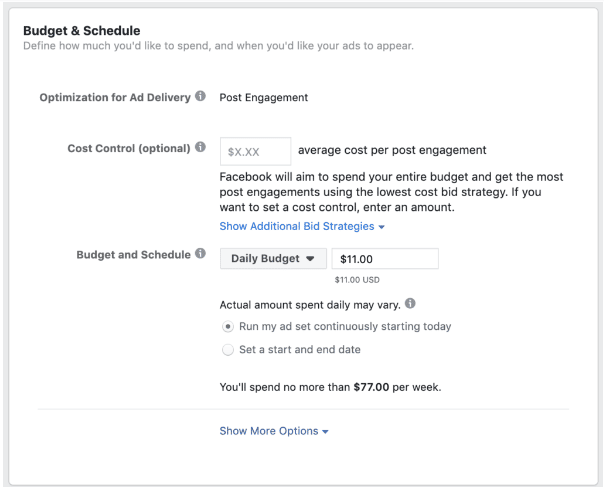Select 'Run my ad set continuously' radio
The width and height of the screenshot is (604, 487).
click(x=228, y=327)
